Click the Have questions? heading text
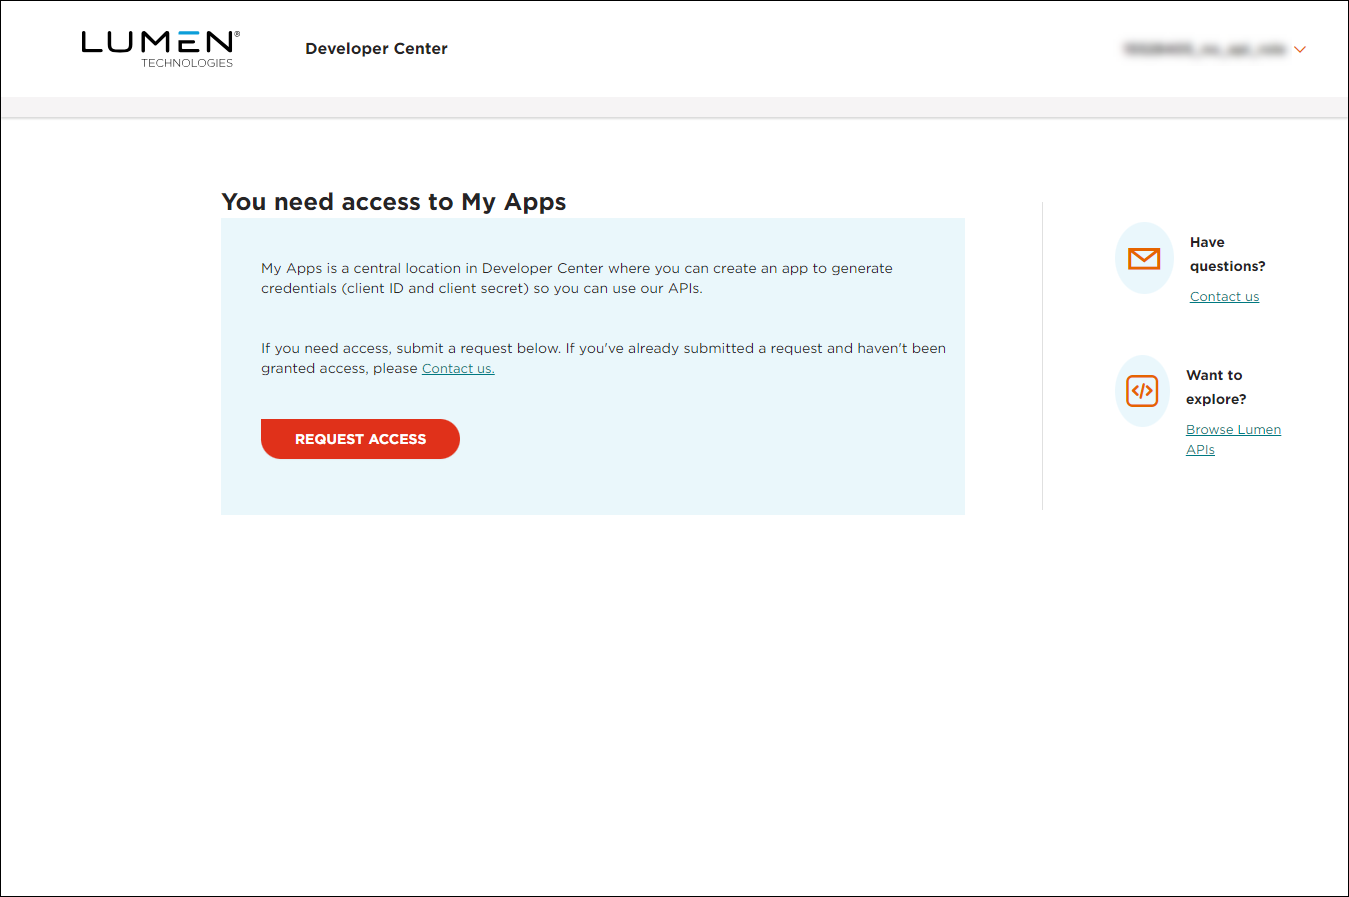1349x897 pixels. 1227,254
